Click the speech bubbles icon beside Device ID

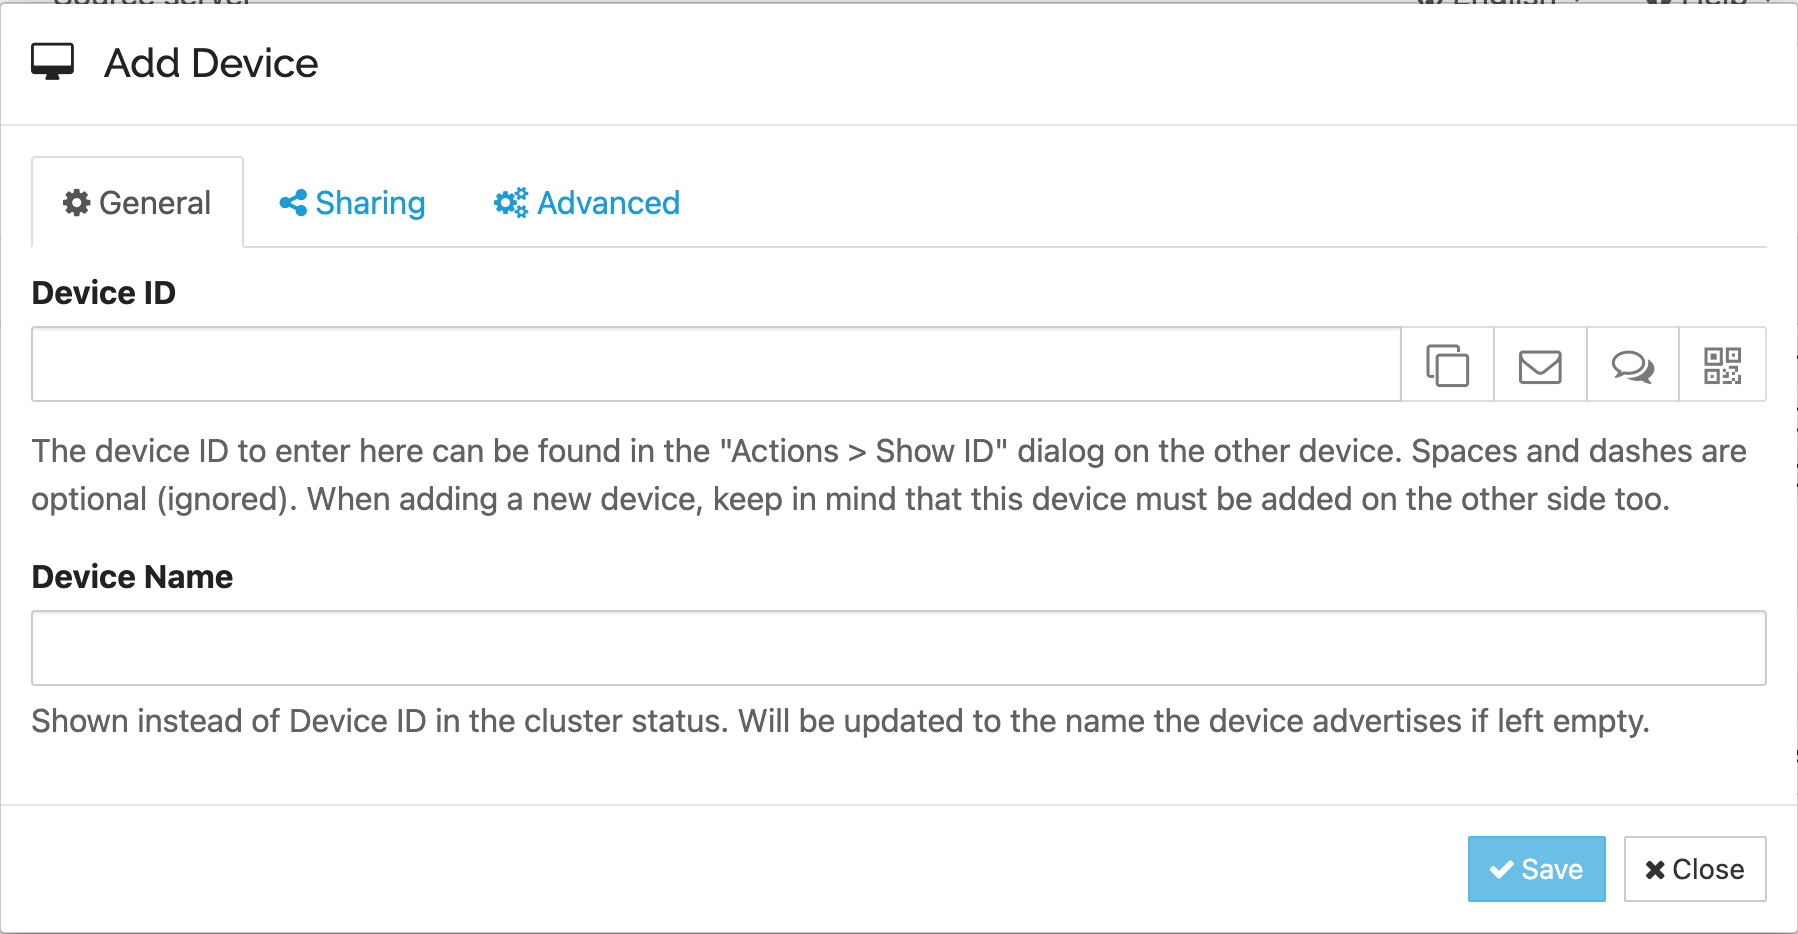(x=1632, y=365)
